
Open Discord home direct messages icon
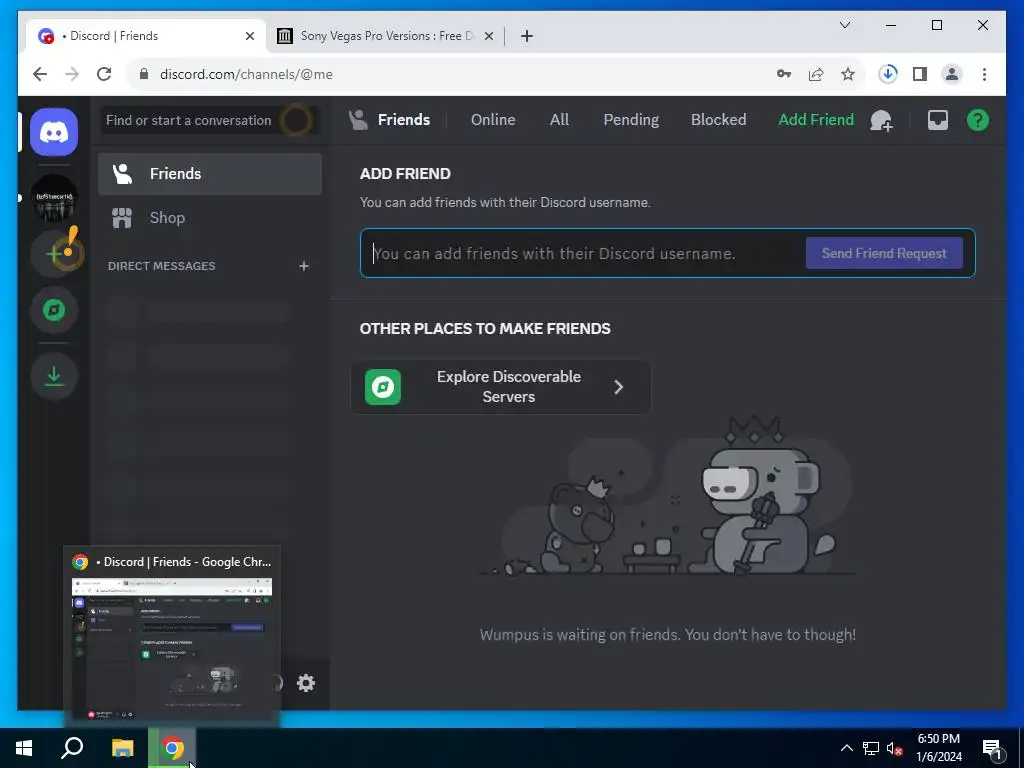click(54, 133)
